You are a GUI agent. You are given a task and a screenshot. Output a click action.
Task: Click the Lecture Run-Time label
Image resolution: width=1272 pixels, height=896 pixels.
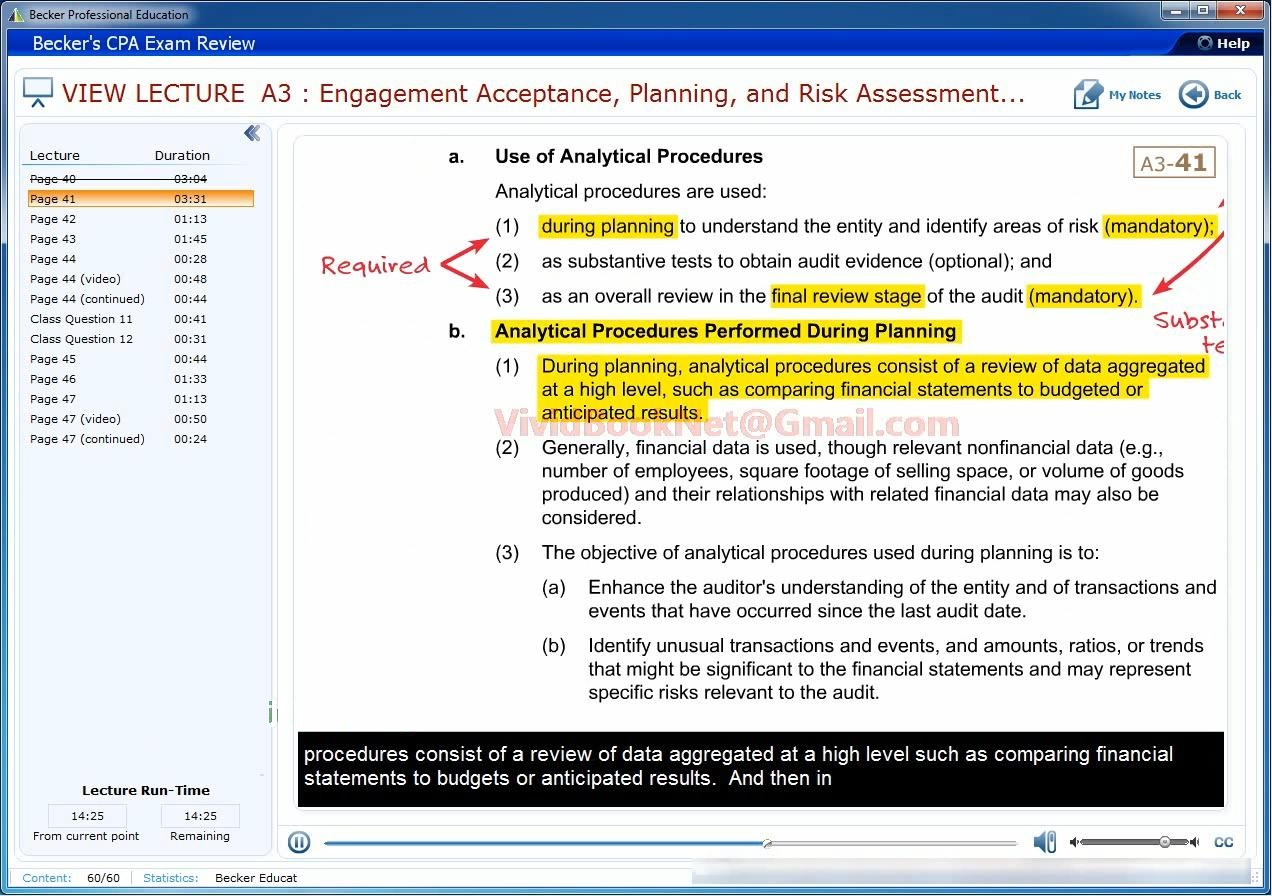click(x=146, y=790)
